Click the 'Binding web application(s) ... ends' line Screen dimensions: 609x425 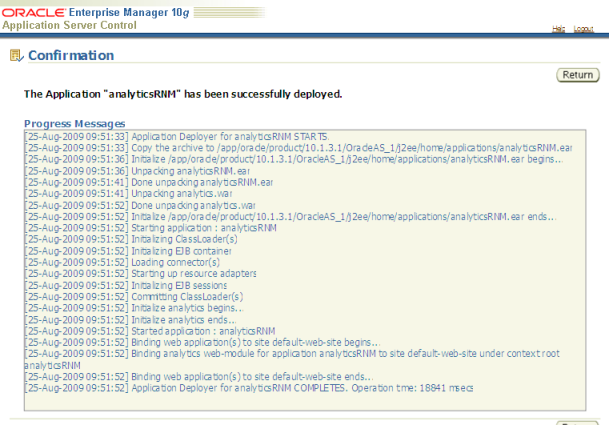tap(199, 376)
